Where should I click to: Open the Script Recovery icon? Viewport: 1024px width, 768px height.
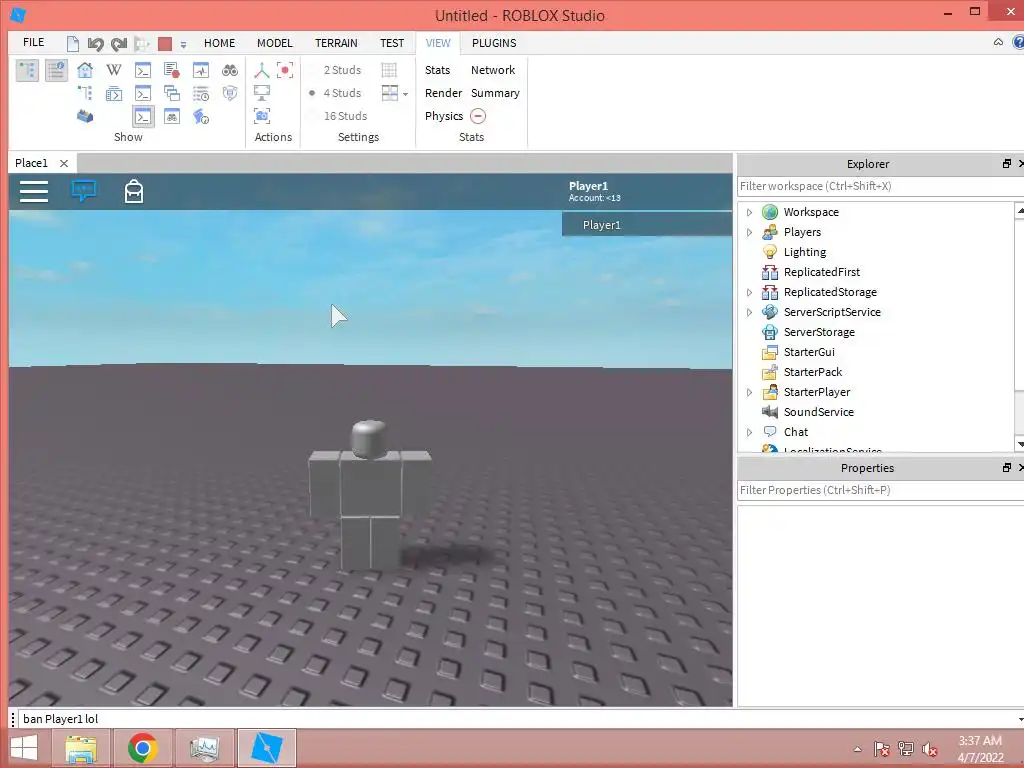tap(200, 116)
